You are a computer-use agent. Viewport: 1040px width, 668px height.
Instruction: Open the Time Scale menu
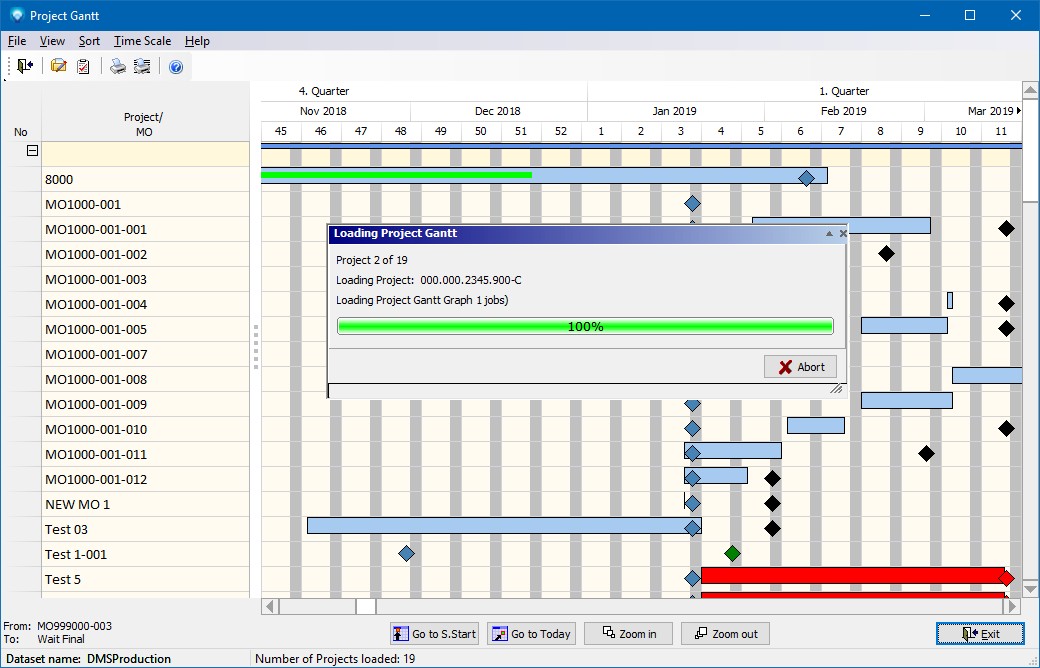click(x=142, y=41)
